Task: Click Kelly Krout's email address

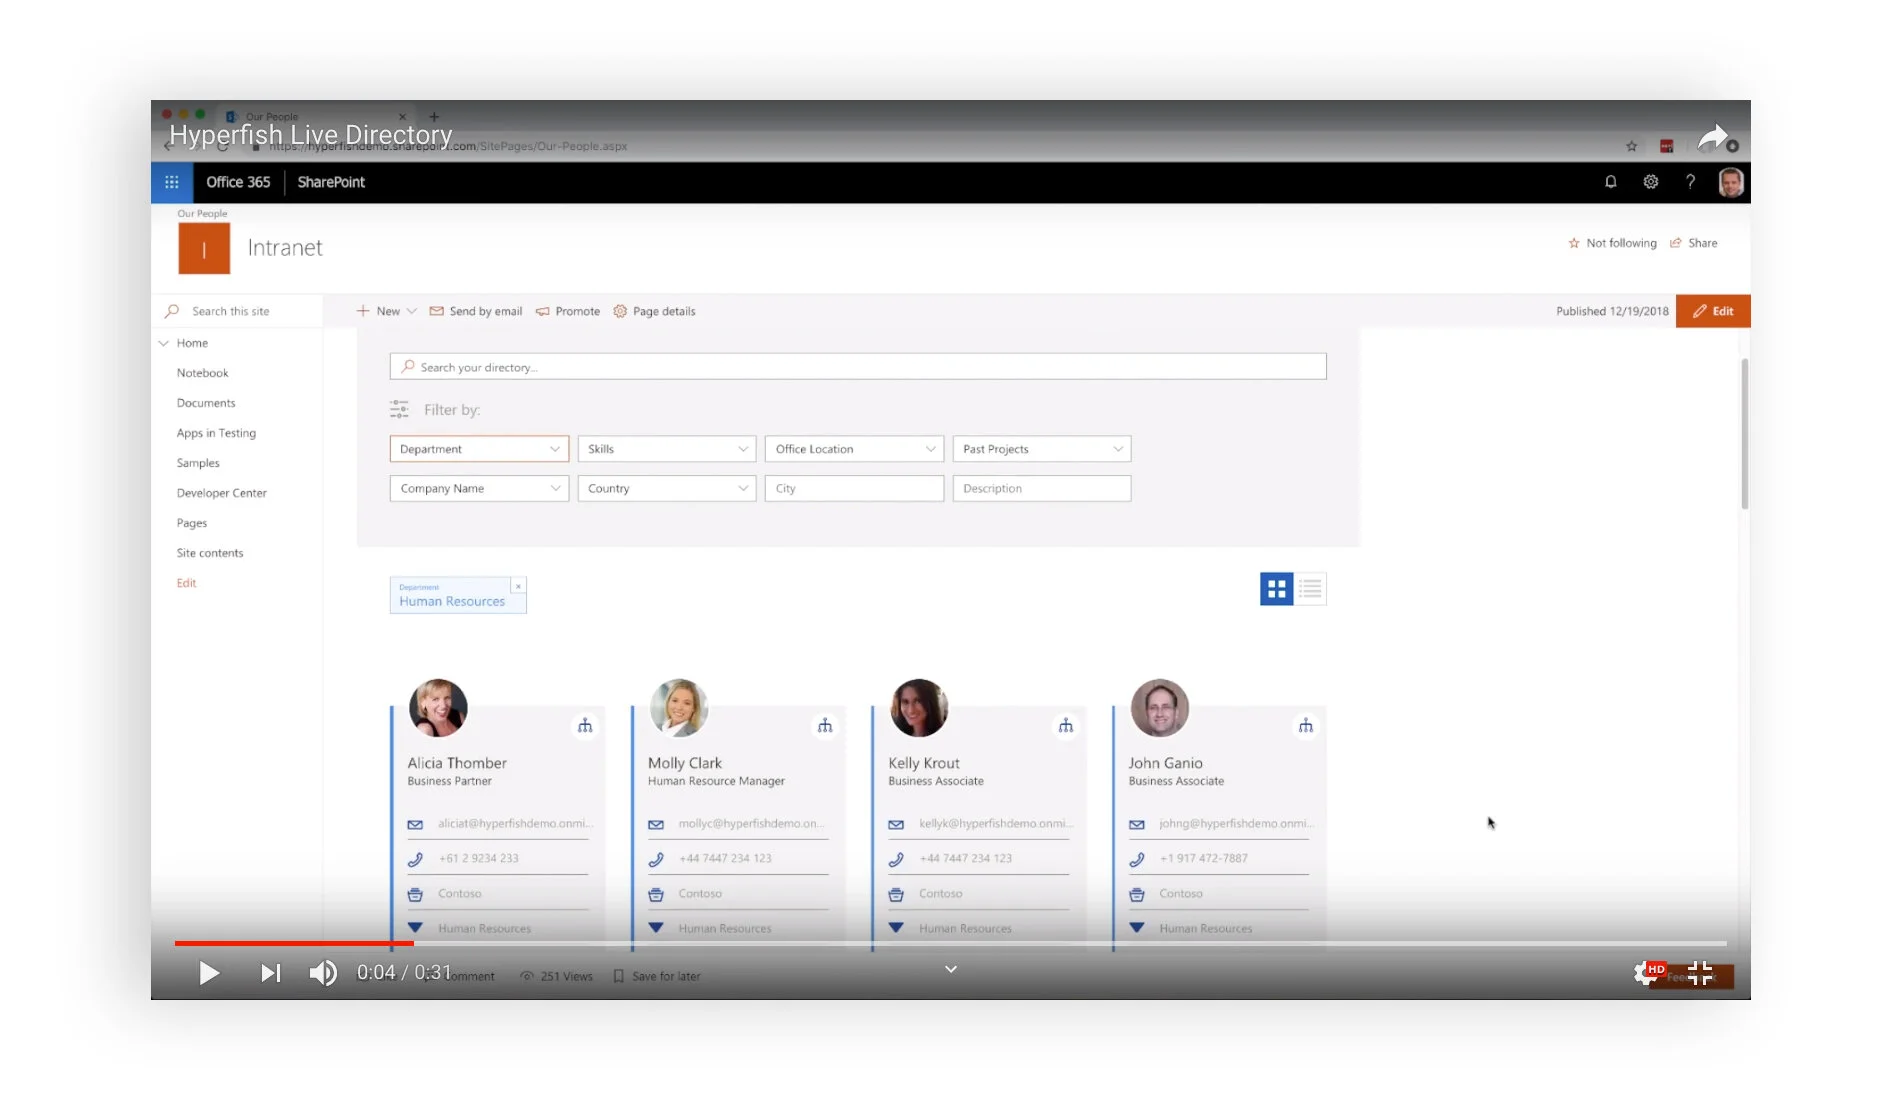Action: click(996, 824)
